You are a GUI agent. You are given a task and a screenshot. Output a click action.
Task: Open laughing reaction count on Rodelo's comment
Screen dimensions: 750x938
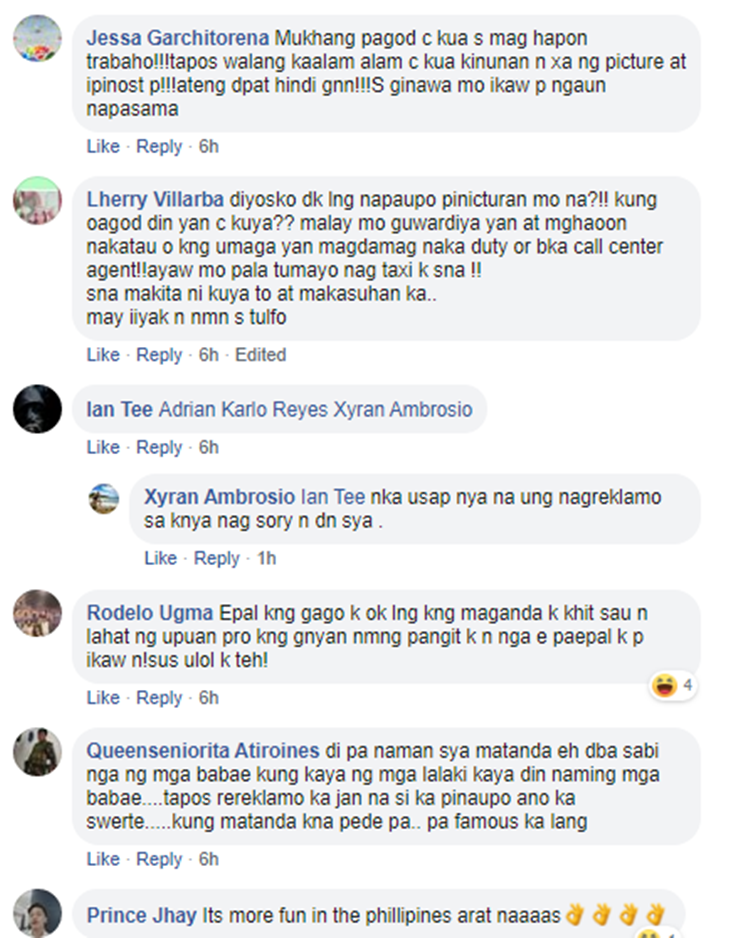click(x=673, y=685)
